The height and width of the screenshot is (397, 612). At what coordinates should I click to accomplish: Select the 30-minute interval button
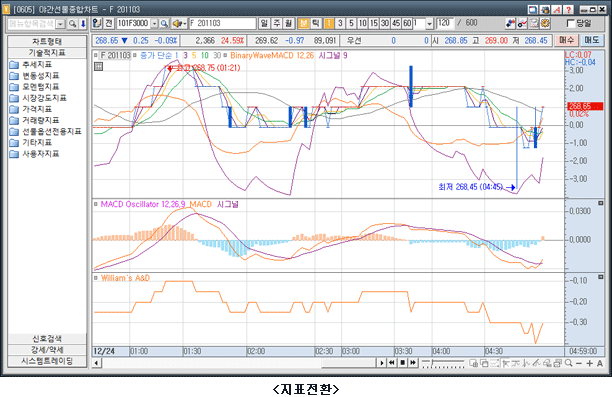click(385, 23)
